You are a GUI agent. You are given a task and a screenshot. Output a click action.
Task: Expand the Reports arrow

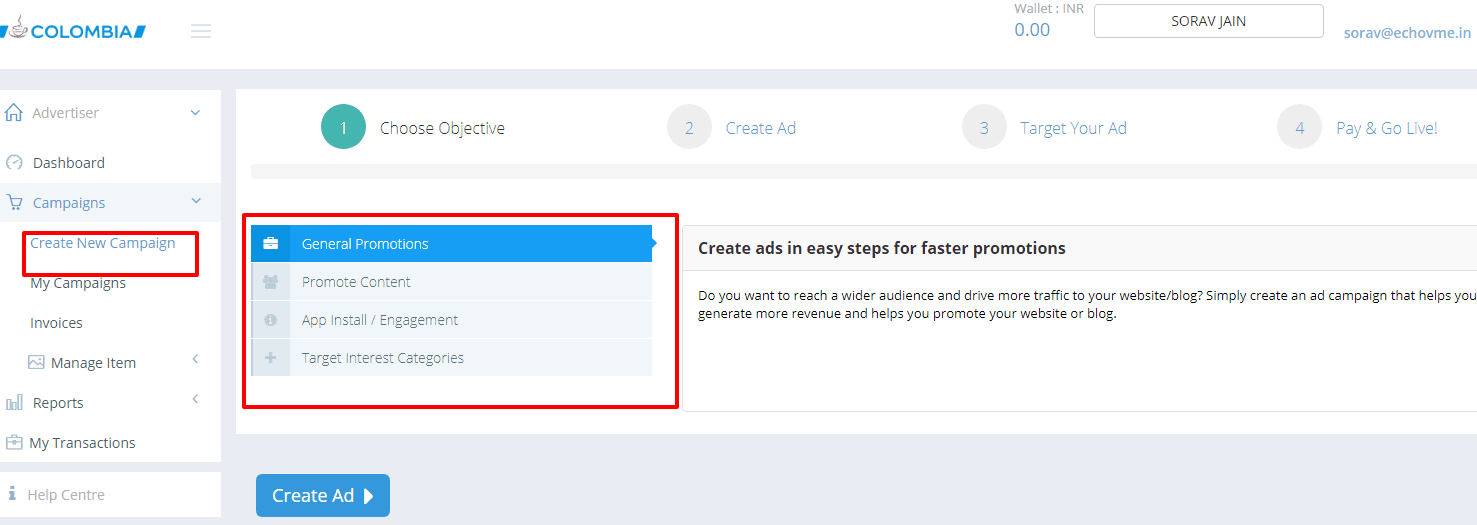point(195,400)
